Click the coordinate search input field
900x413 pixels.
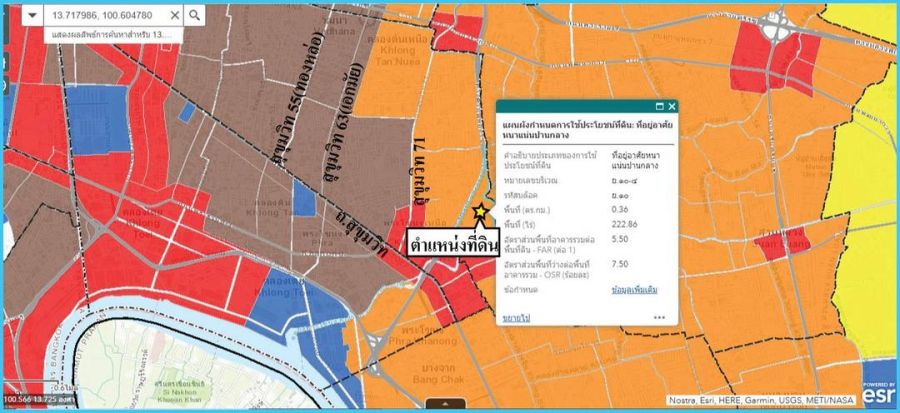[105, 16]
